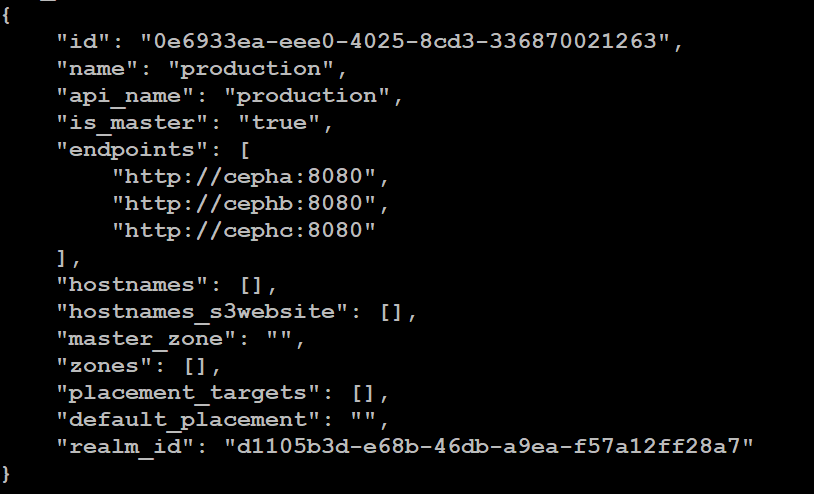
Task: Click the http://cephb:8080 endpoint
Action: [x=244, y=204]
